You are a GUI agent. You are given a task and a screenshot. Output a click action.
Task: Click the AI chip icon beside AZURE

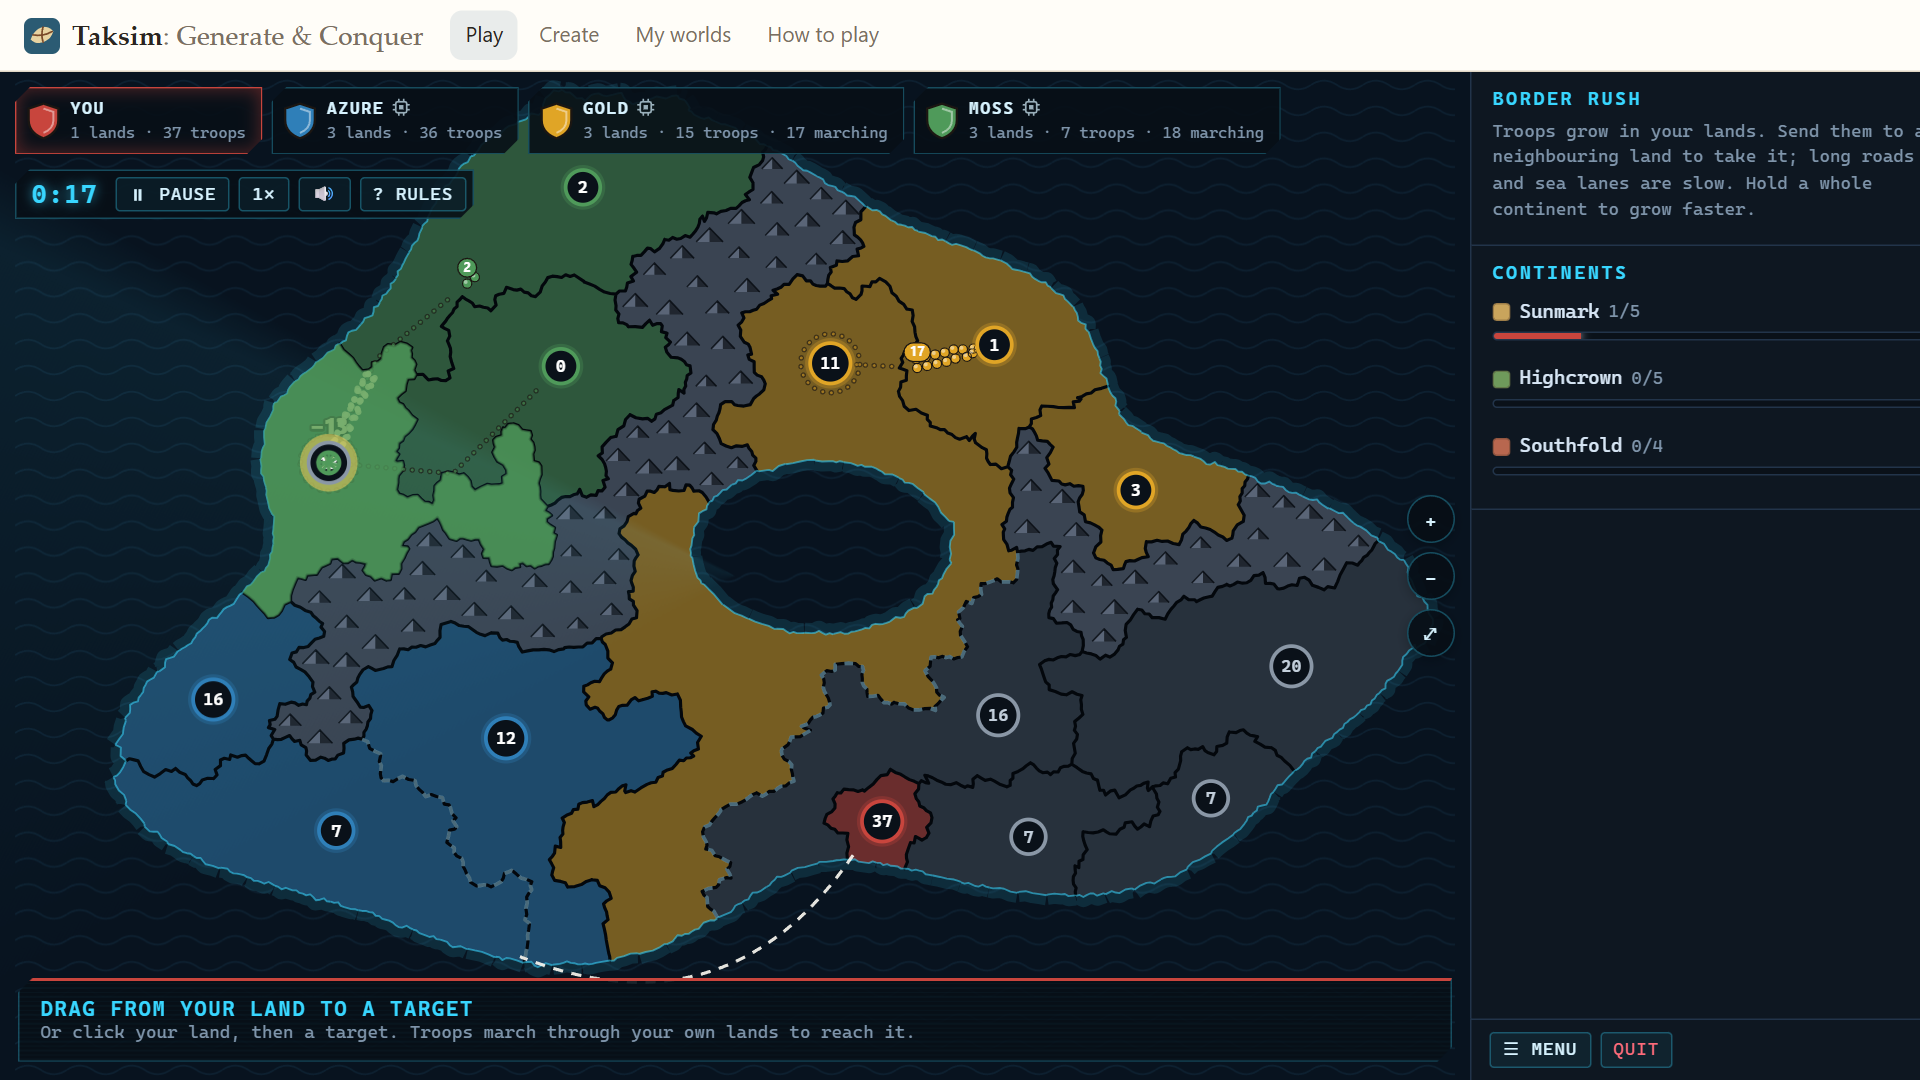[x=401, y=107]
